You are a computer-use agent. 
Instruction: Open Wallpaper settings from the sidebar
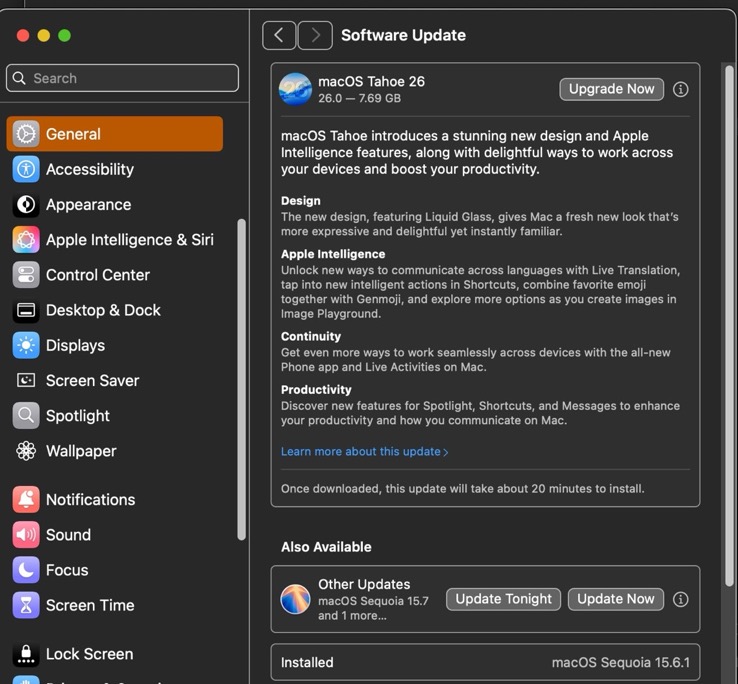114,451
